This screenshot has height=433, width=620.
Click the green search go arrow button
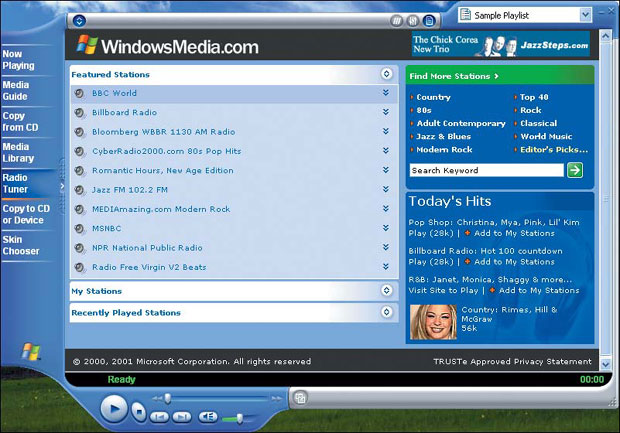pos(575,170)
